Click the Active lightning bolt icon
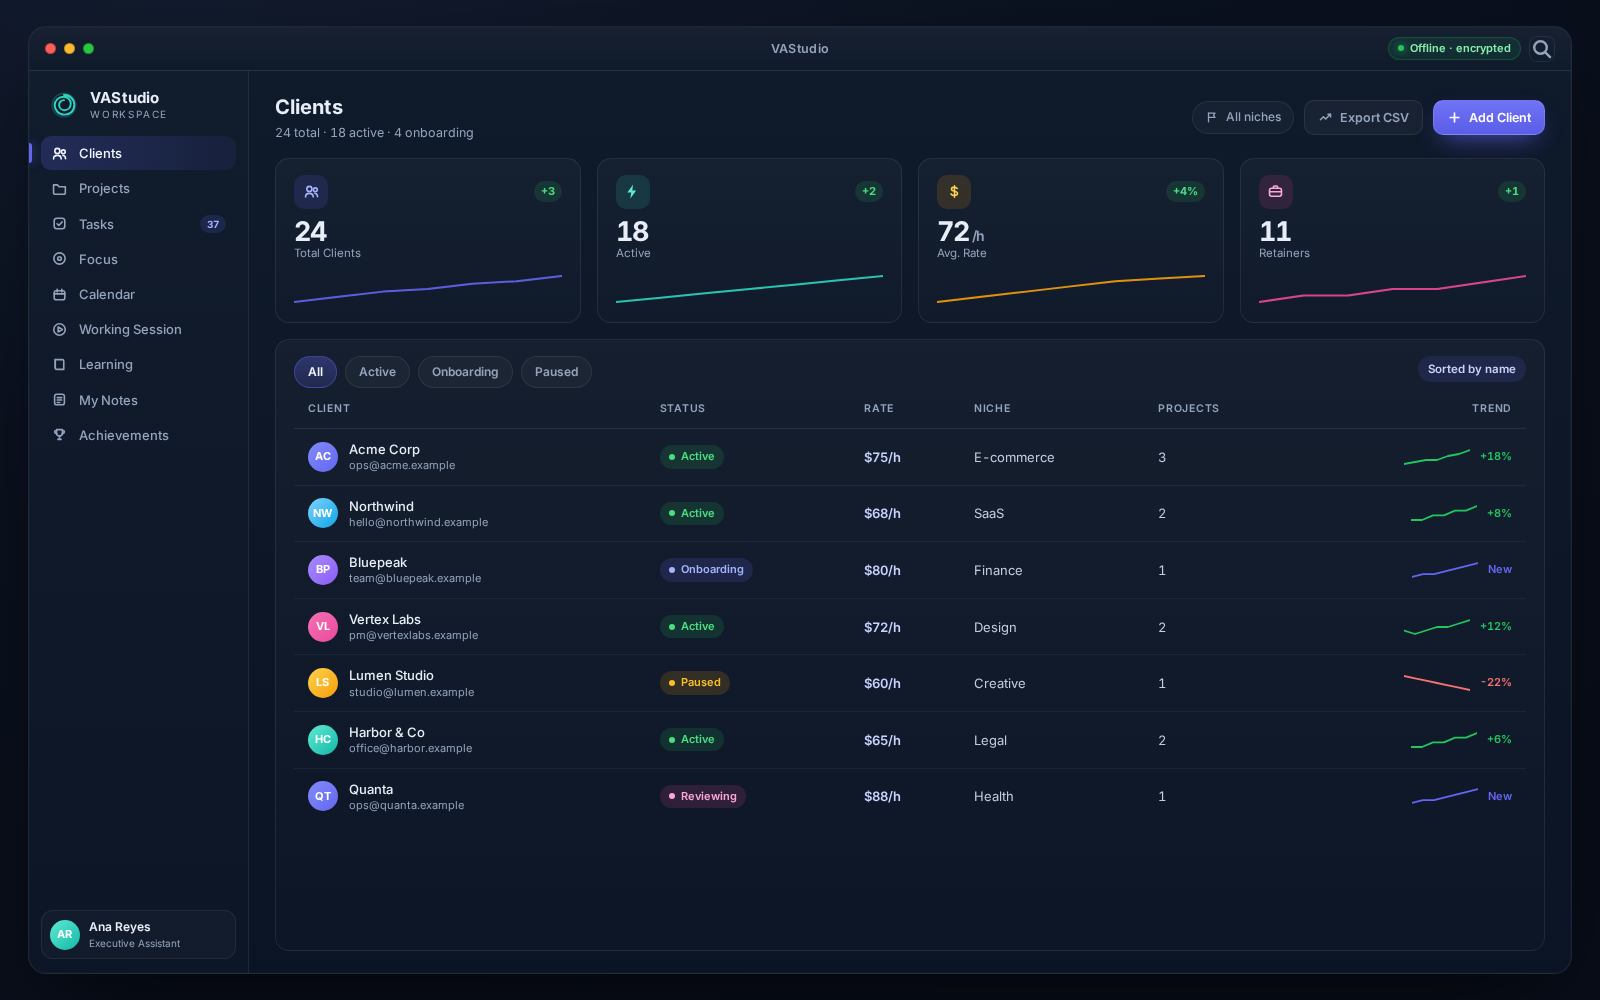 click(x=633, y=192)
